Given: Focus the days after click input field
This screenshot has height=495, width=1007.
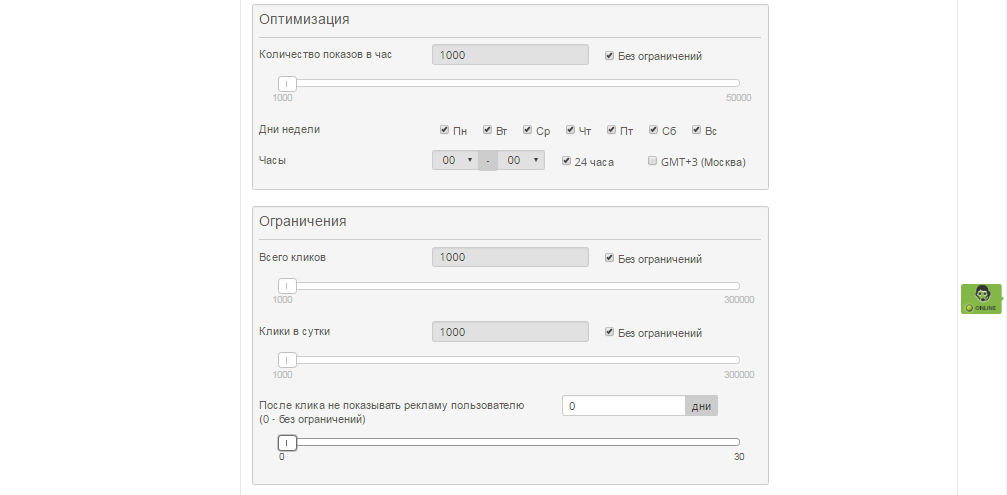Looking at the screenshot, I should 623,406.
